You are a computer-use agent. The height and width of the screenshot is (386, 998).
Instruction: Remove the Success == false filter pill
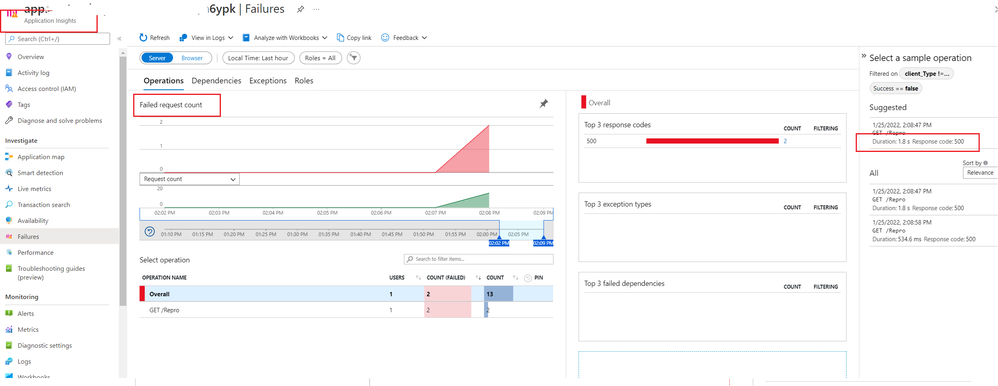[x=896, y=89]
